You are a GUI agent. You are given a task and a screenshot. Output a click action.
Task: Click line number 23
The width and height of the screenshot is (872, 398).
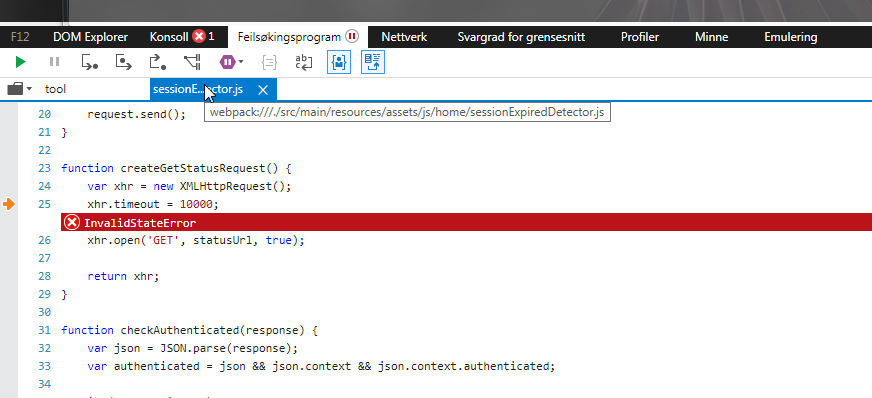44,168
